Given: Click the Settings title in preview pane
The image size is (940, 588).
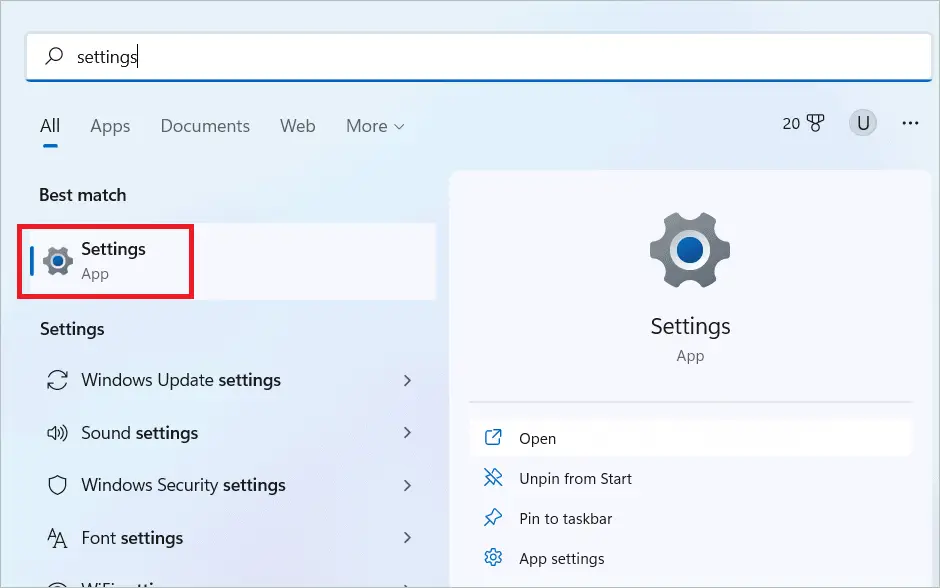Looking at the screenshot, I should (x=691, y=327).
